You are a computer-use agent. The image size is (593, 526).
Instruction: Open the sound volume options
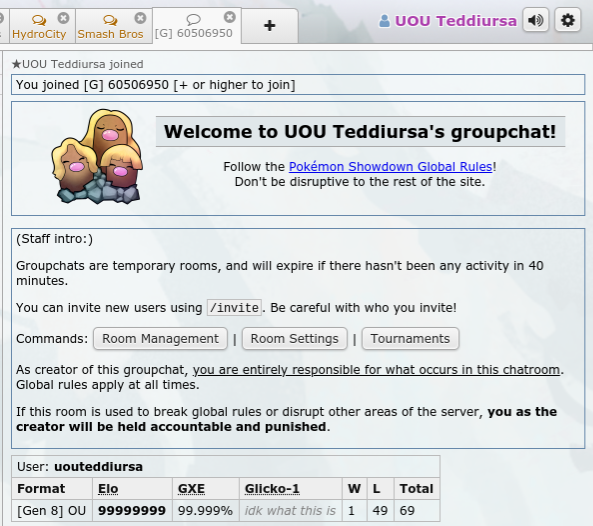pyautogui.click(x=536, y=20)
